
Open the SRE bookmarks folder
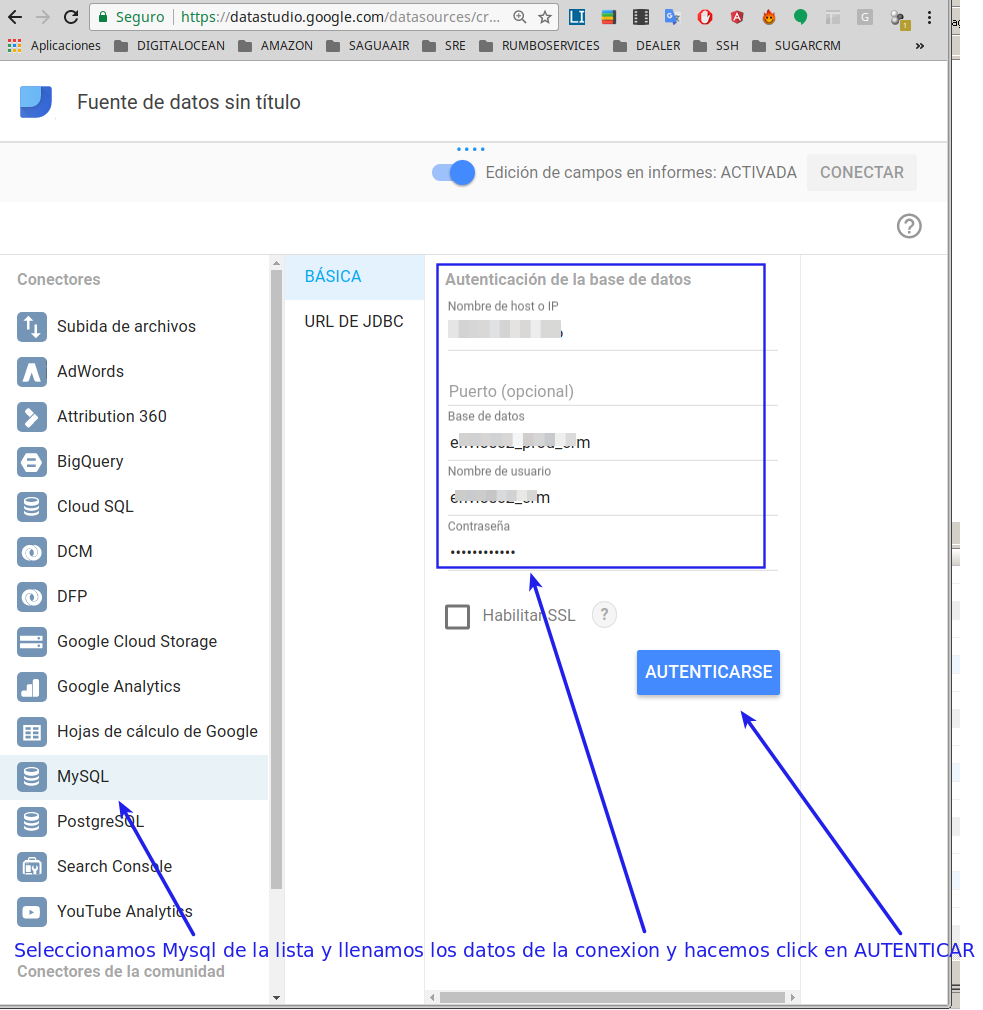444,46
